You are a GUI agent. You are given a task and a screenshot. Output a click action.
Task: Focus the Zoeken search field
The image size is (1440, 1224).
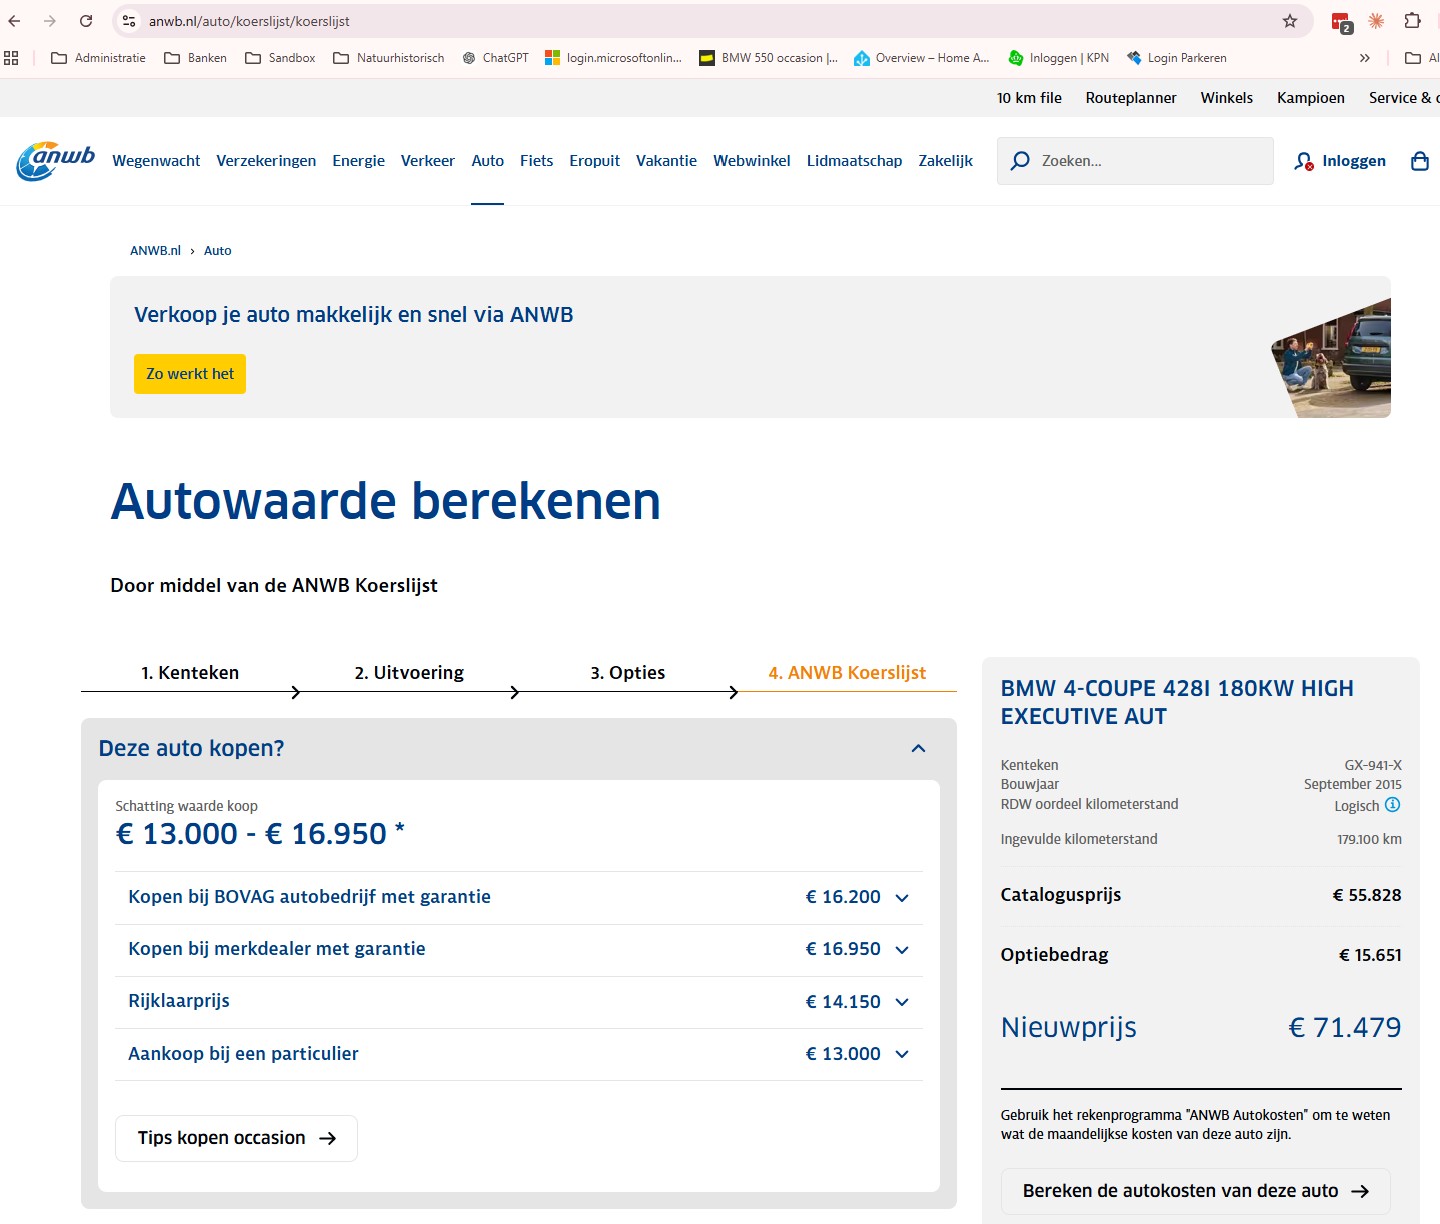click(x=1135, y=161)
